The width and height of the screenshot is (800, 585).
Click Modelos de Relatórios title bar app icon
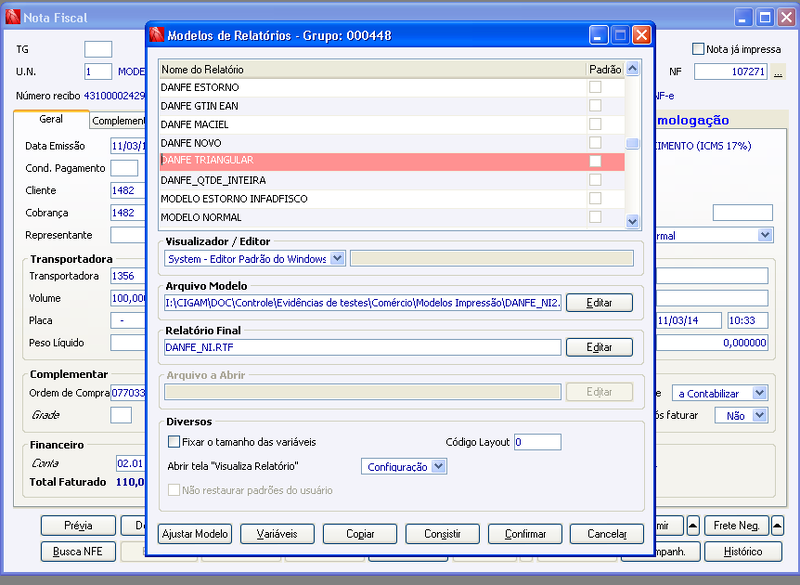click(x=157, y=35)
